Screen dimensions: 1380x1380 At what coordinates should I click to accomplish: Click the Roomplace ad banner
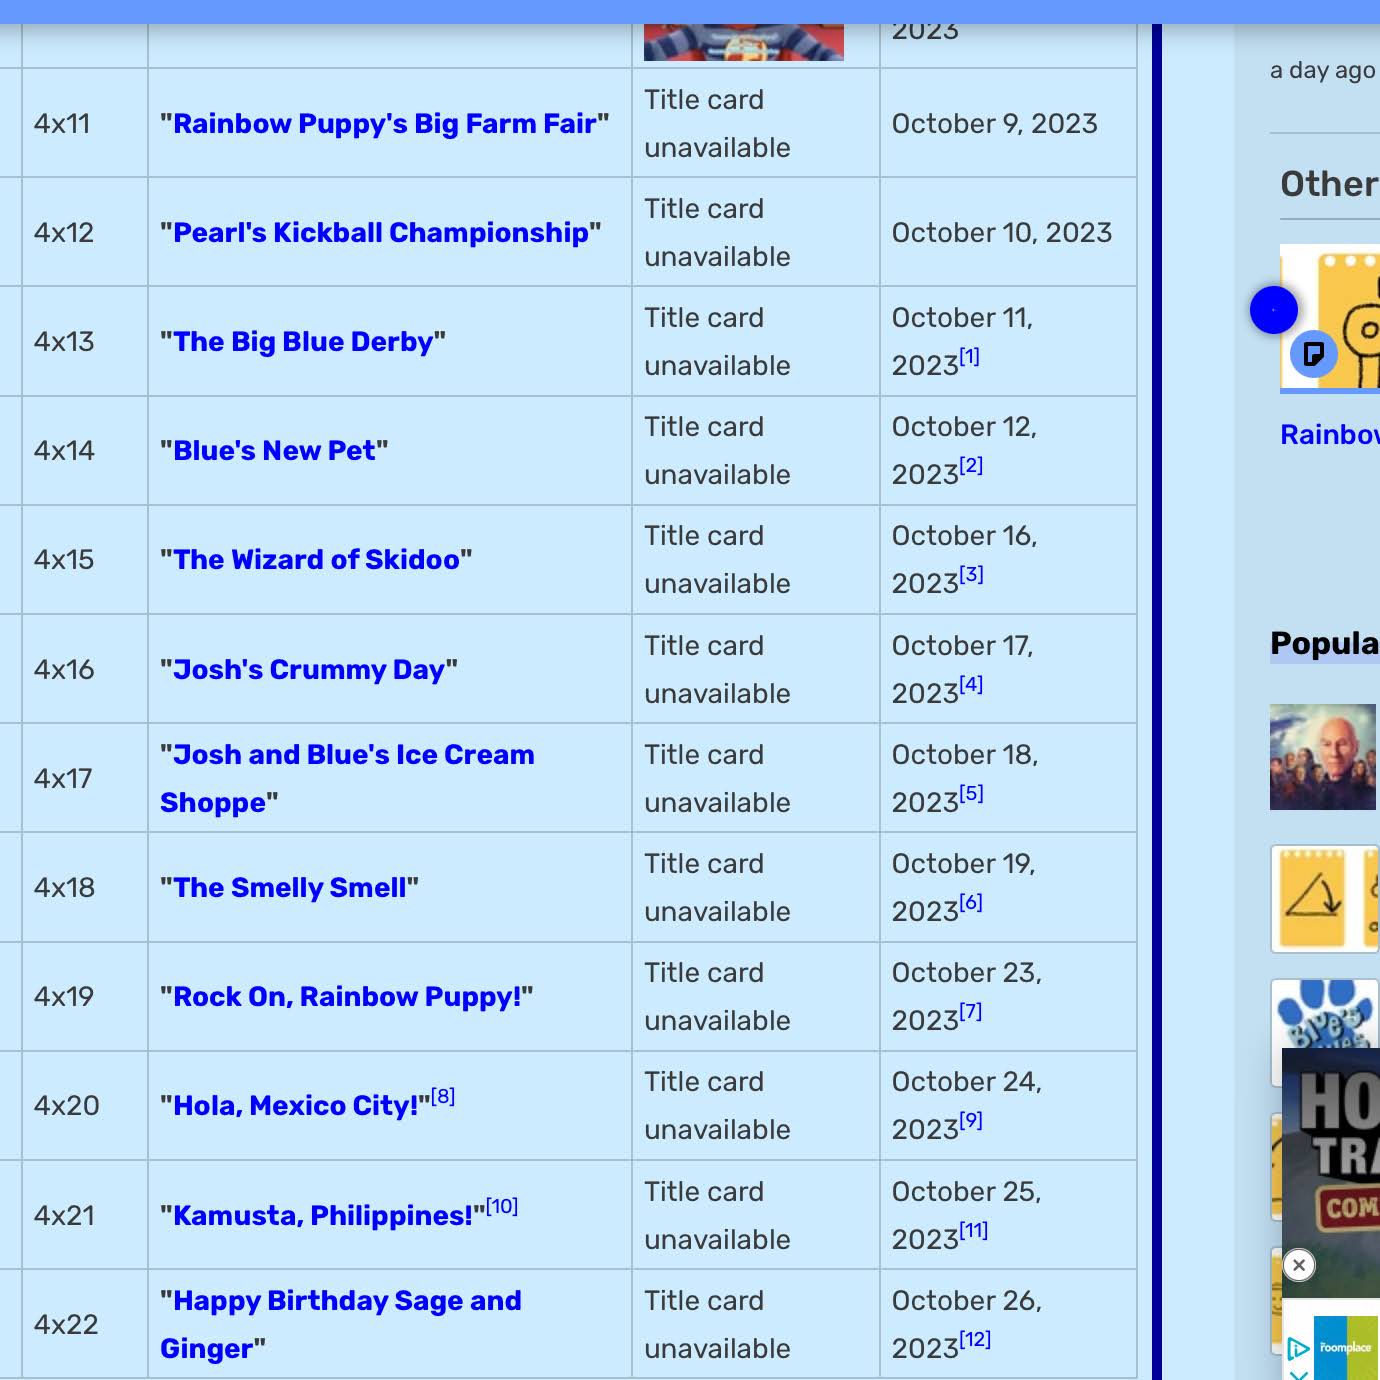[x=1346, y=1347]
